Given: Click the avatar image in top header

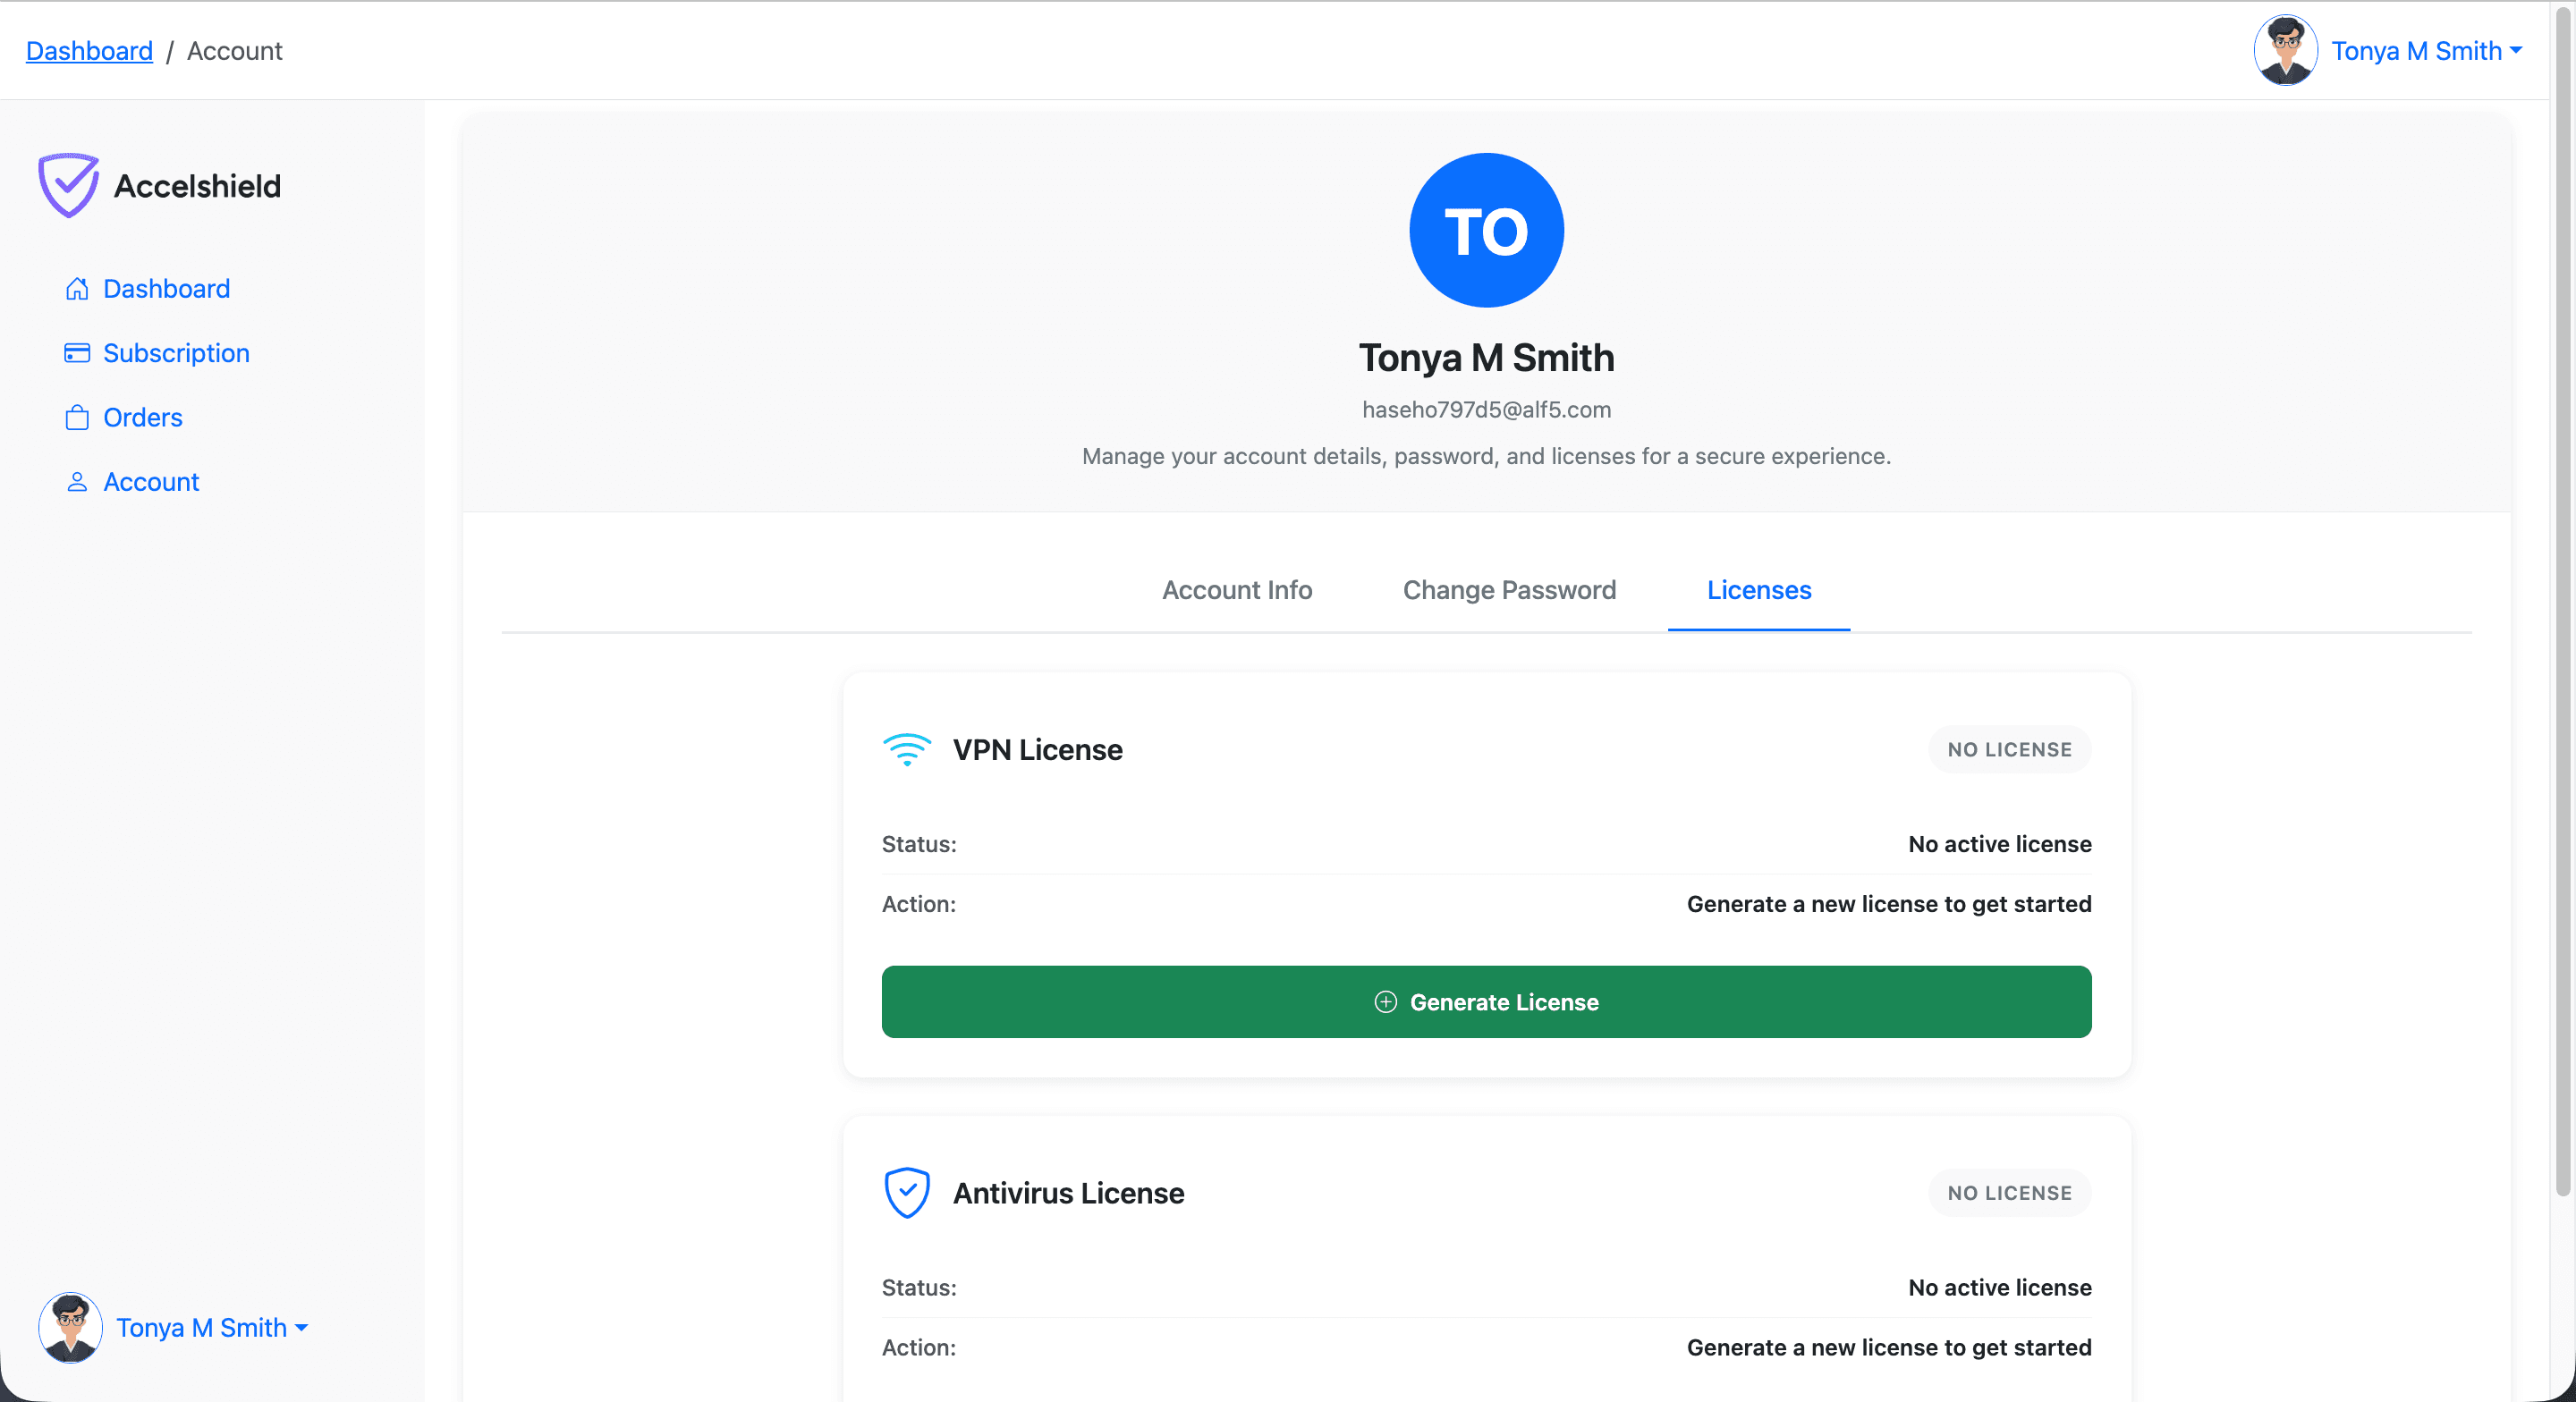Looking at the screenshot, I should click(2285, 50).
